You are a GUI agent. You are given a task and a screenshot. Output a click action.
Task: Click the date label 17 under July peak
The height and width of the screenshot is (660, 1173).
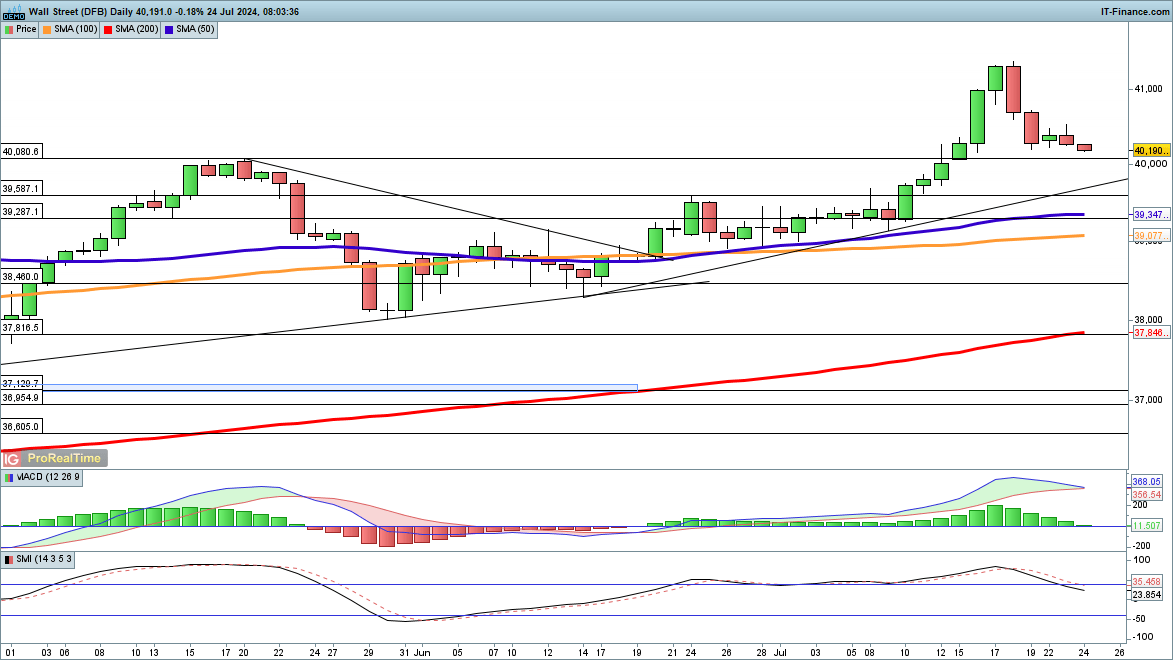[995, 653]
